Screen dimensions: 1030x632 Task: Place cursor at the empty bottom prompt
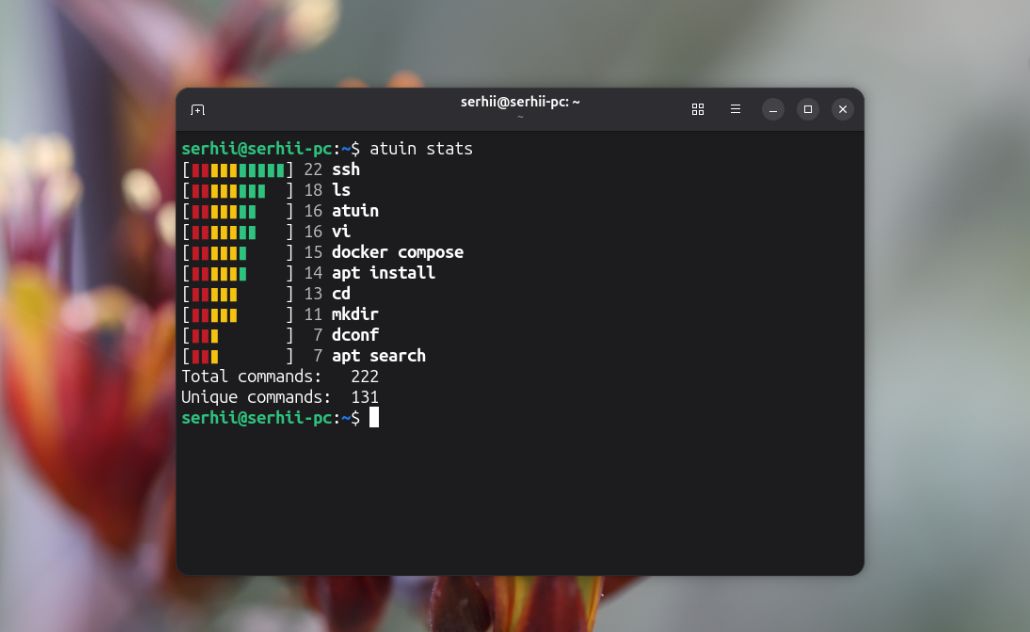pyautogui.click(x=374, y=418)
